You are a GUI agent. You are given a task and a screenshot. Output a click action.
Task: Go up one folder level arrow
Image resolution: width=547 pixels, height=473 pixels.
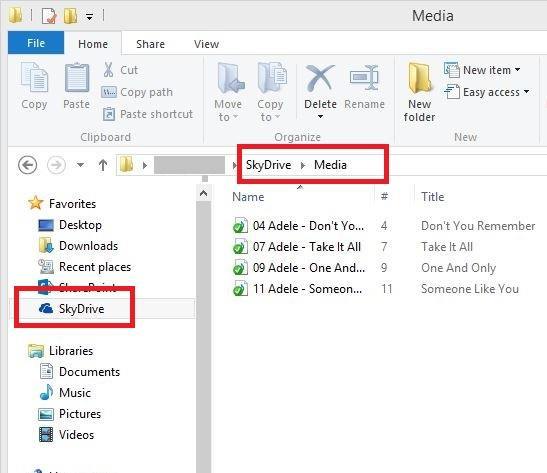pos(103,165)
